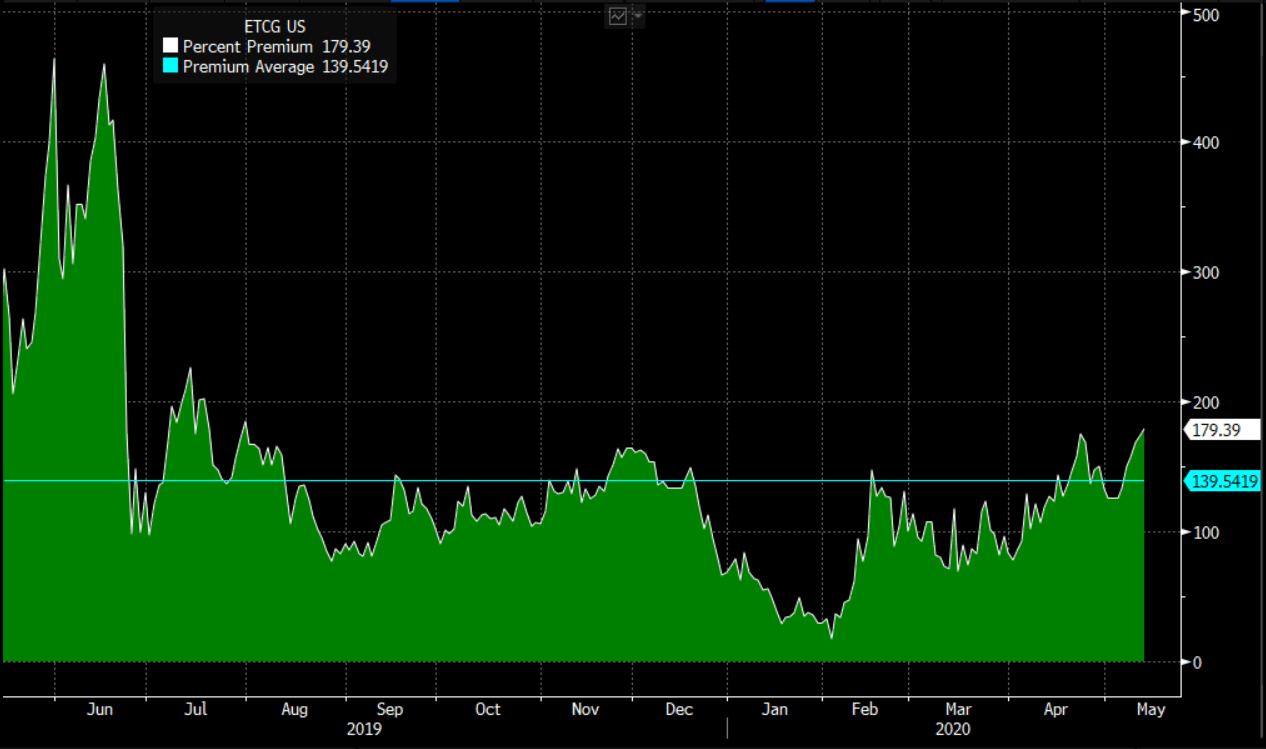1266x749 pixels.
Task: Click the 0 label on y-axis
Action: [x=1197, y=662]
